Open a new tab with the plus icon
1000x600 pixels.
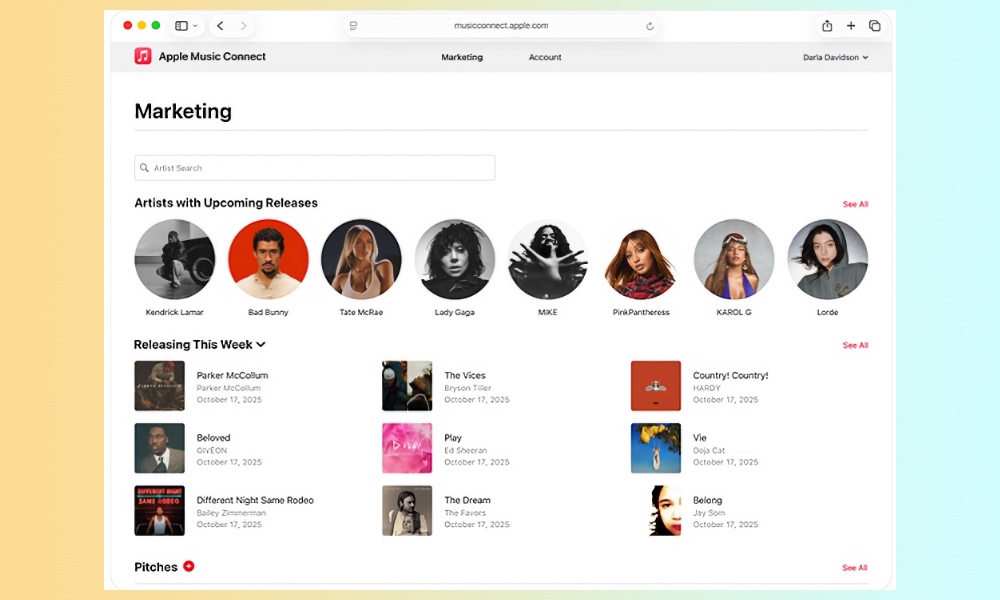coord(851,25)
